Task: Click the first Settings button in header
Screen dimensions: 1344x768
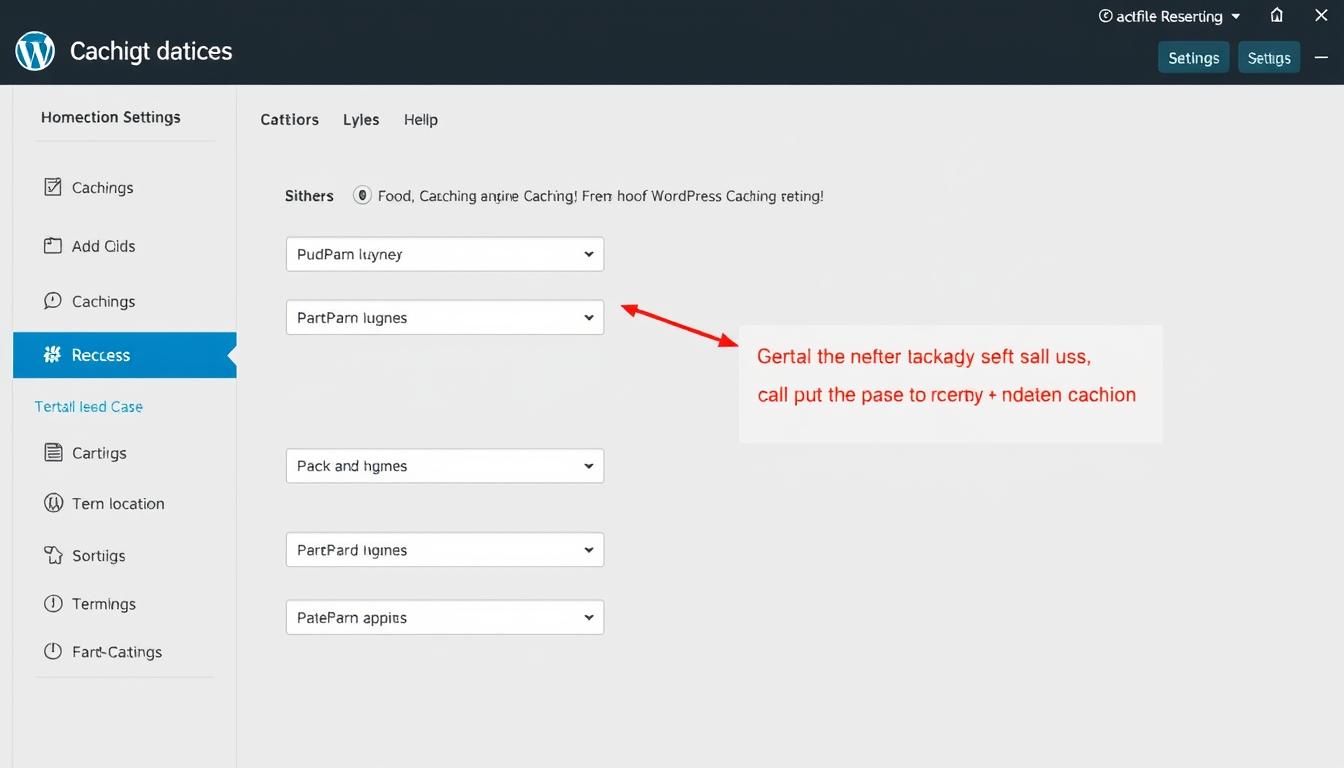Action: [x=1193, y=58]
